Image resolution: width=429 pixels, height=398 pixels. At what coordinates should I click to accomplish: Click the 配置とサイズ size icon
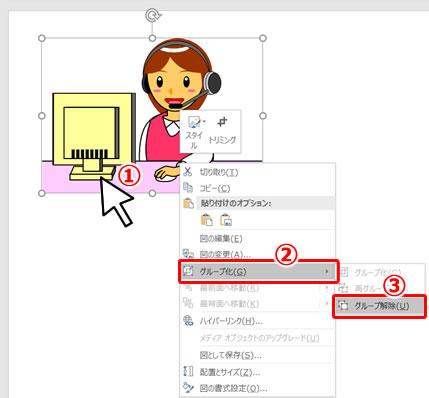(x=188, y=371)
